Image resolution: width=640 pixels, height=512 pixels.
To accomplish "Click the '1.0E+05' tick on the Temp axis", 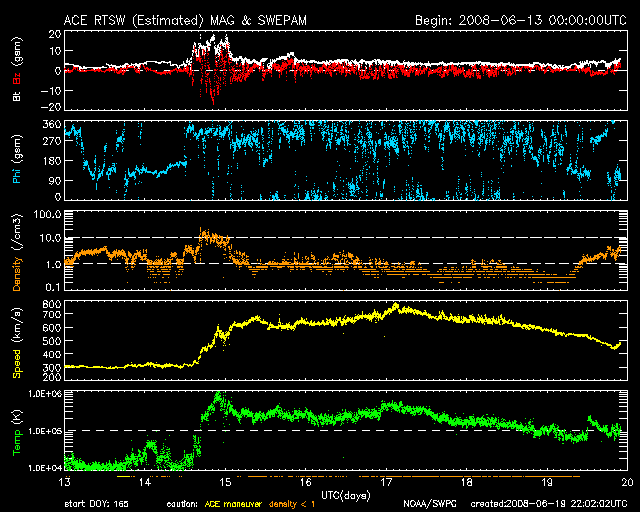I will pyautogui.click(x=45, y=431).
